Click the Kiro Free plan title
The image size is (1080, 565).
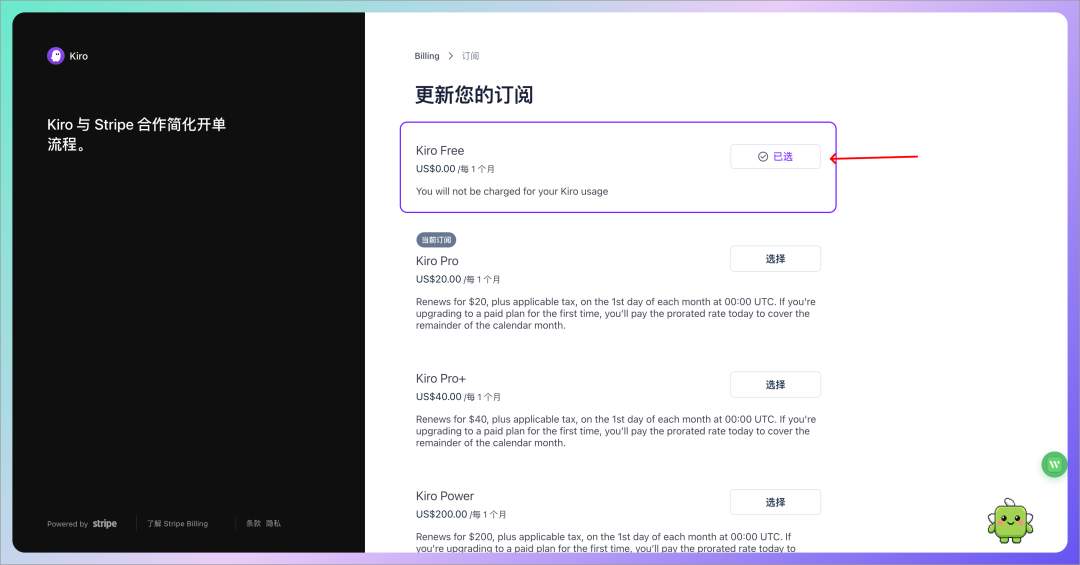click(440, 150)
